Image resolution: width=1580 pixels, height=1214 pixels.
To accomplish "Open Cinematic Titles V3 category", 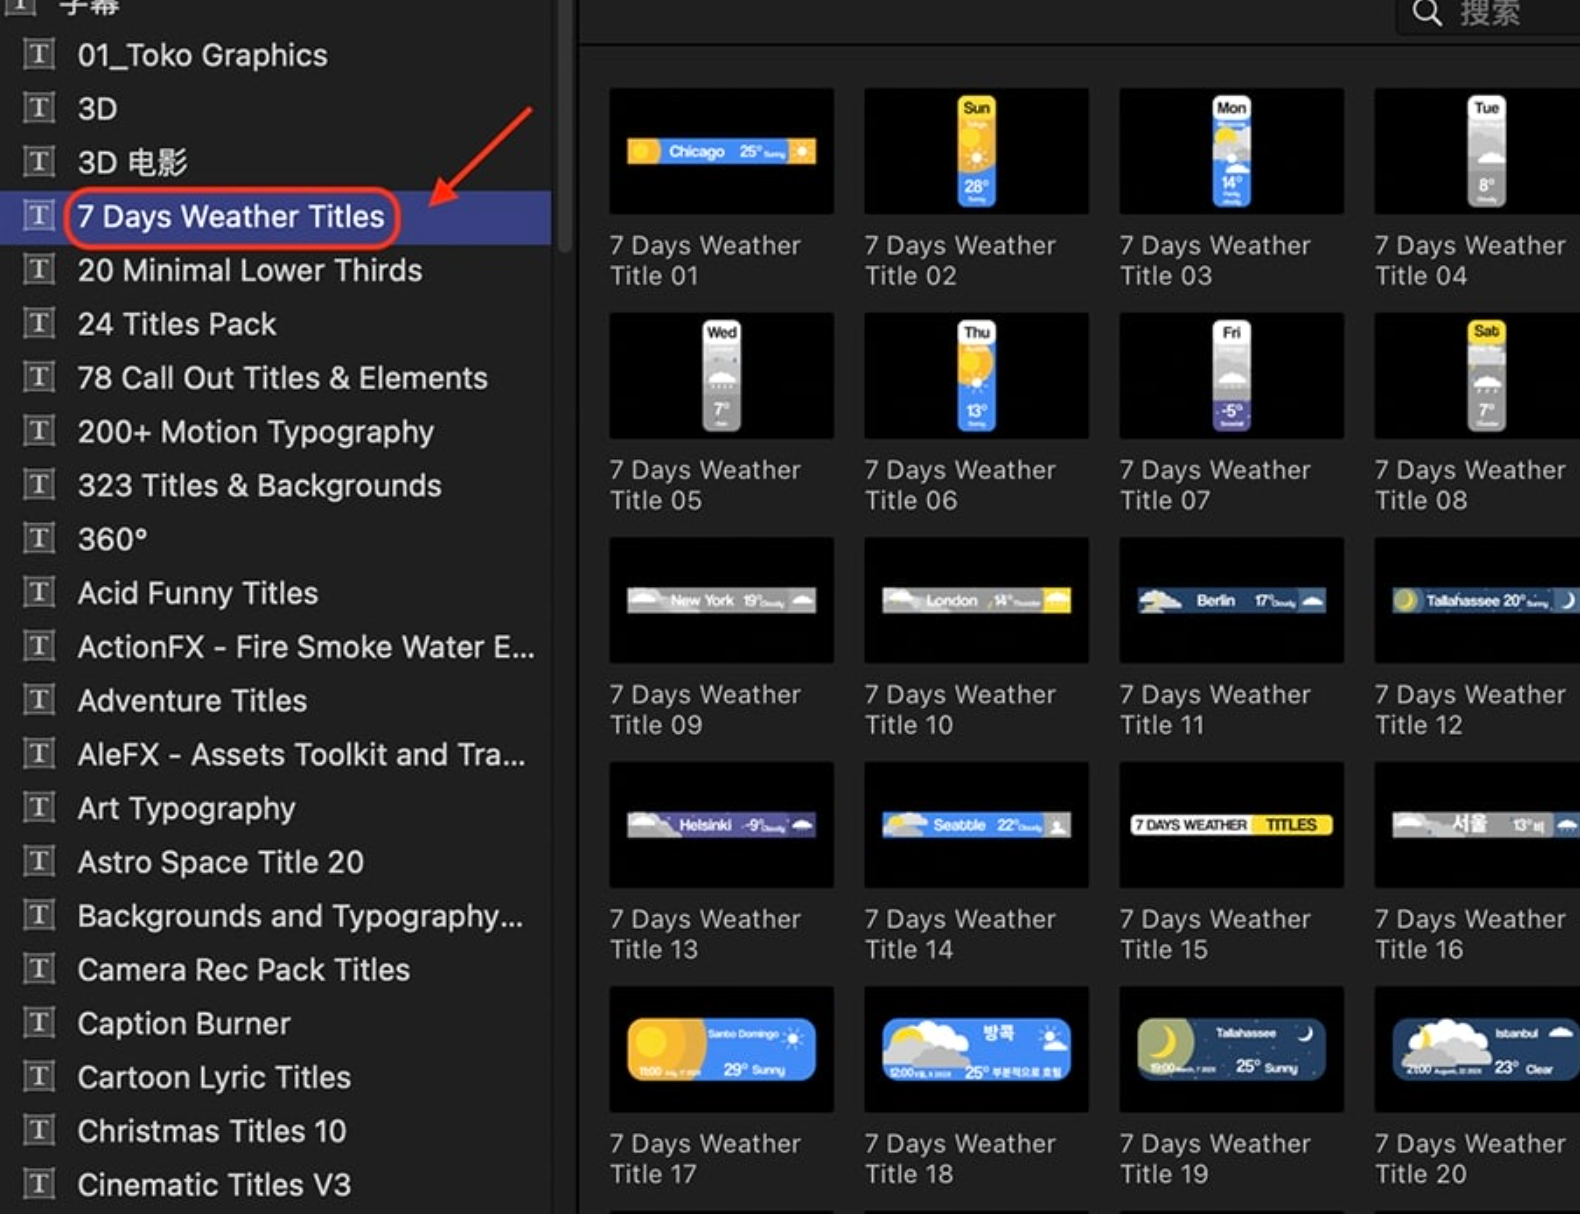I will pos(214,1185).
